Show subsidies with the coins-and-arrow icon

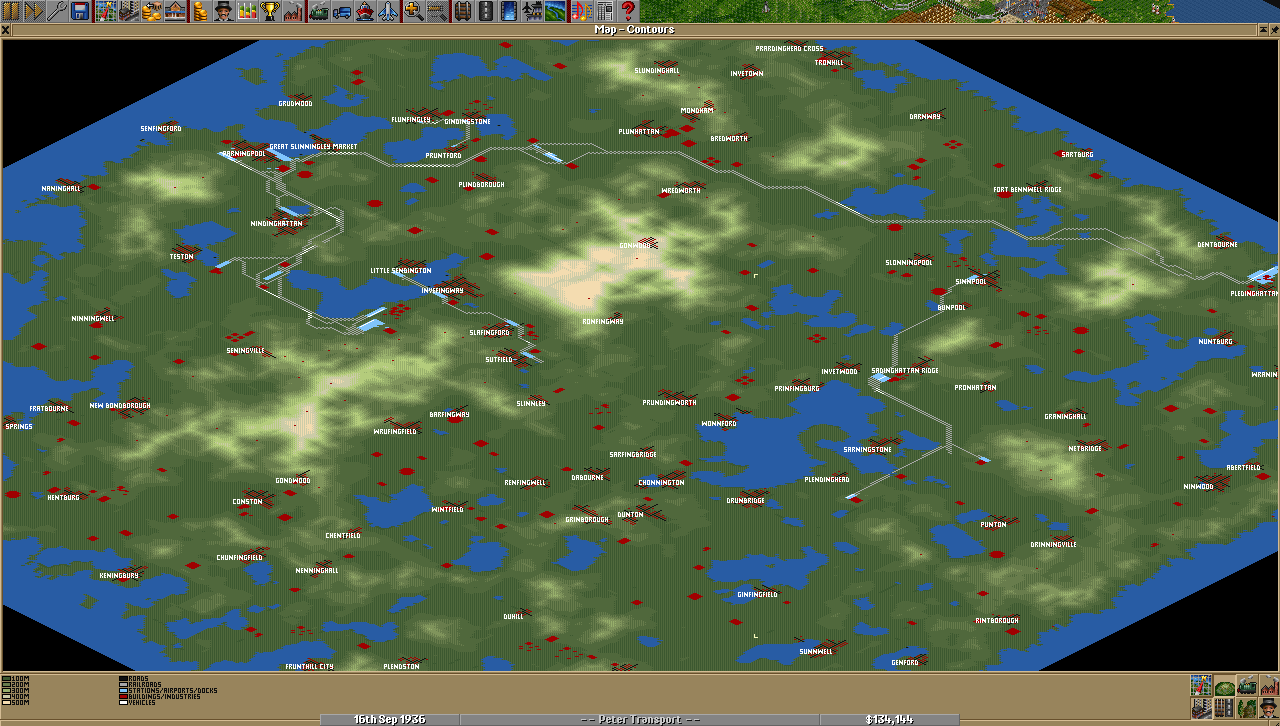point(151,11)
